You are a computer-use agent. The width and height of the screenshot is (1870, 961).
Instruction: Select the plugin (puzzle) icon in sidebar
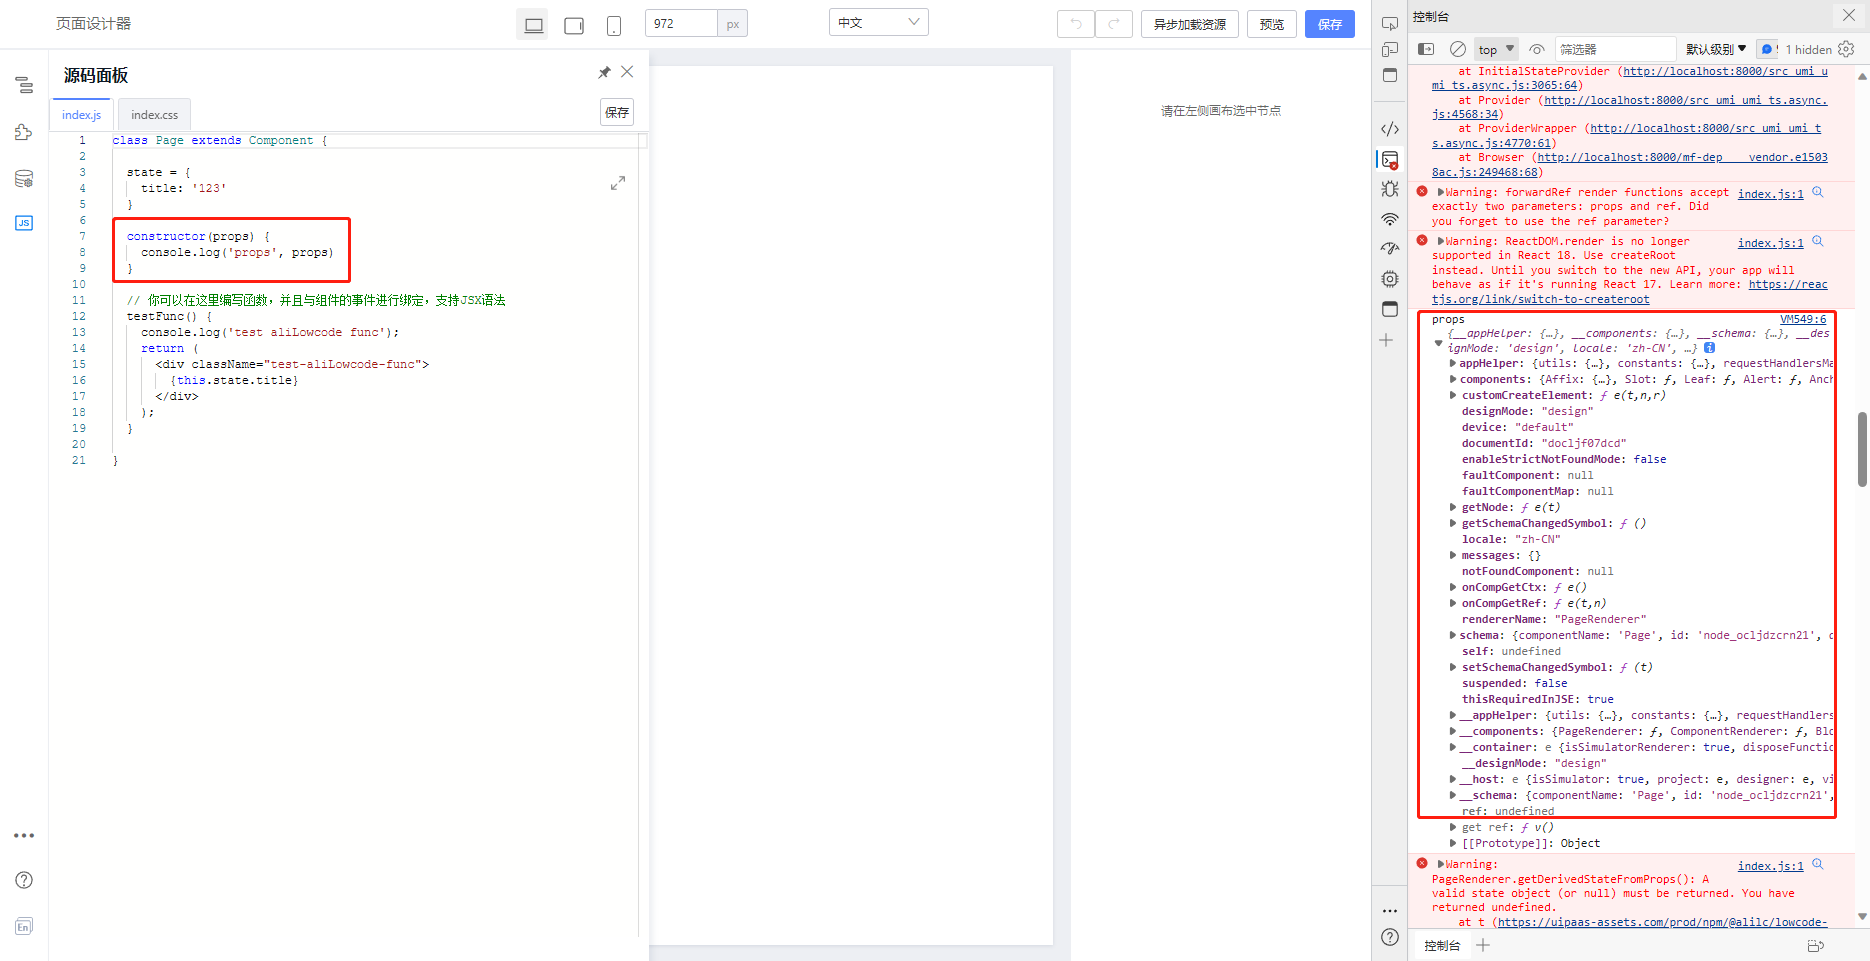[22, 133]
